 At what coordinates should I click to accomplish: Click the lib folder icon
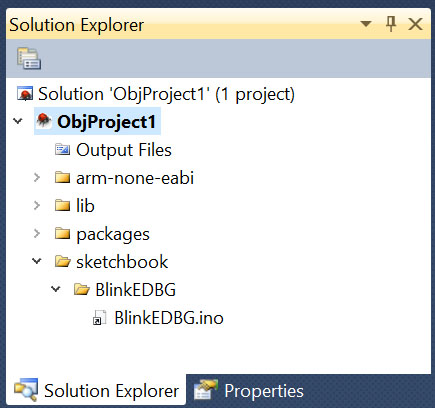[x=62, y=205]
